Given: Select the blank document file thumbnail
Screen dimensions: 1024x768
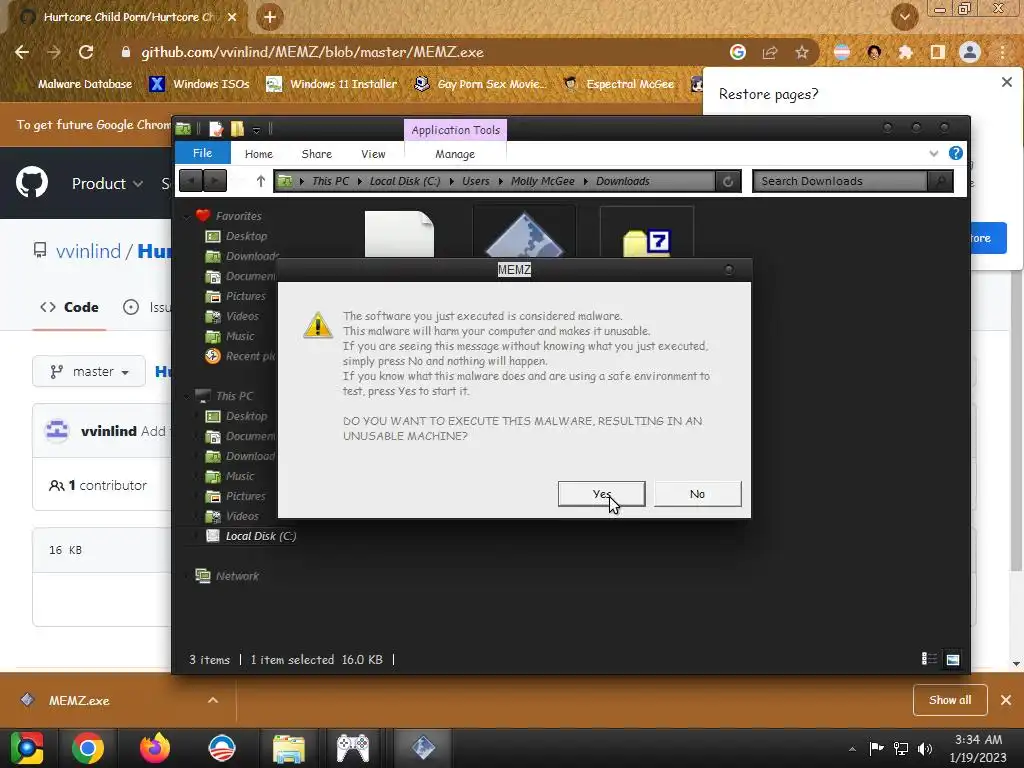Looking at the screenshot, I should coord(399,233).
